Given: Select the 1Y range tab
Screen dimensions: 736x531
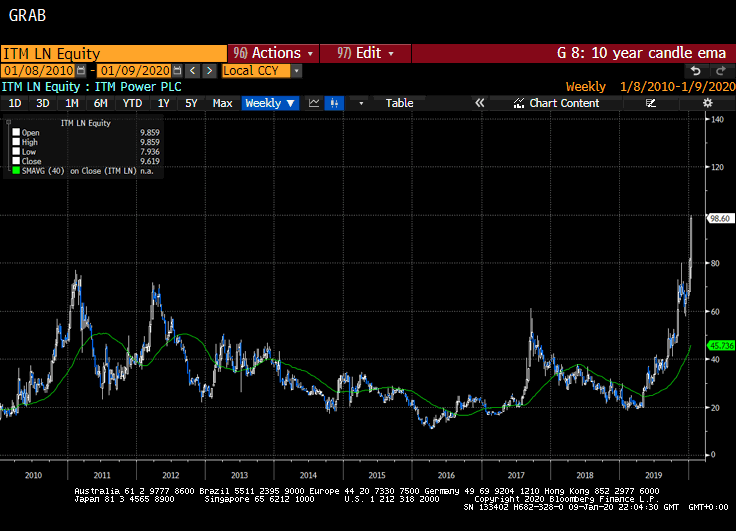Looking at the screenshot, I should pos(163,103).
